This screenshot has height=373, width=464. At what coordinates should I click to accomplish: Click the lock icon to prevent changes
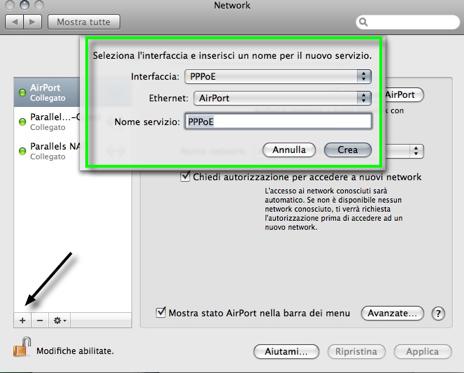coord(22,347)
